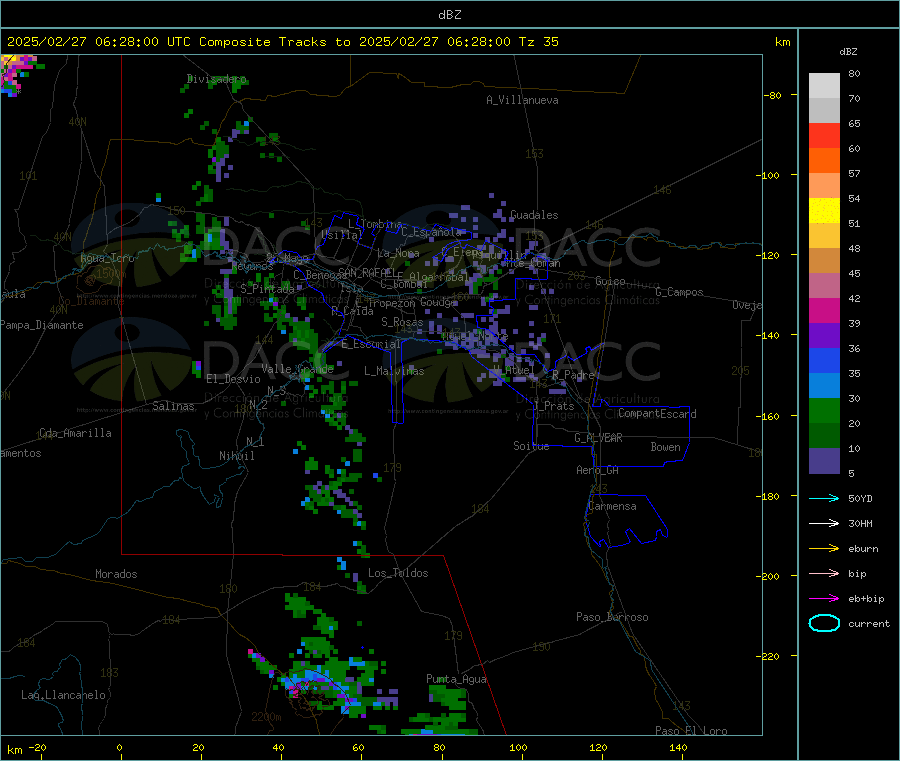Click the 51 dBZ yellow dotted swatch
This screenshot has height=761, width=900.
point(824,211)
